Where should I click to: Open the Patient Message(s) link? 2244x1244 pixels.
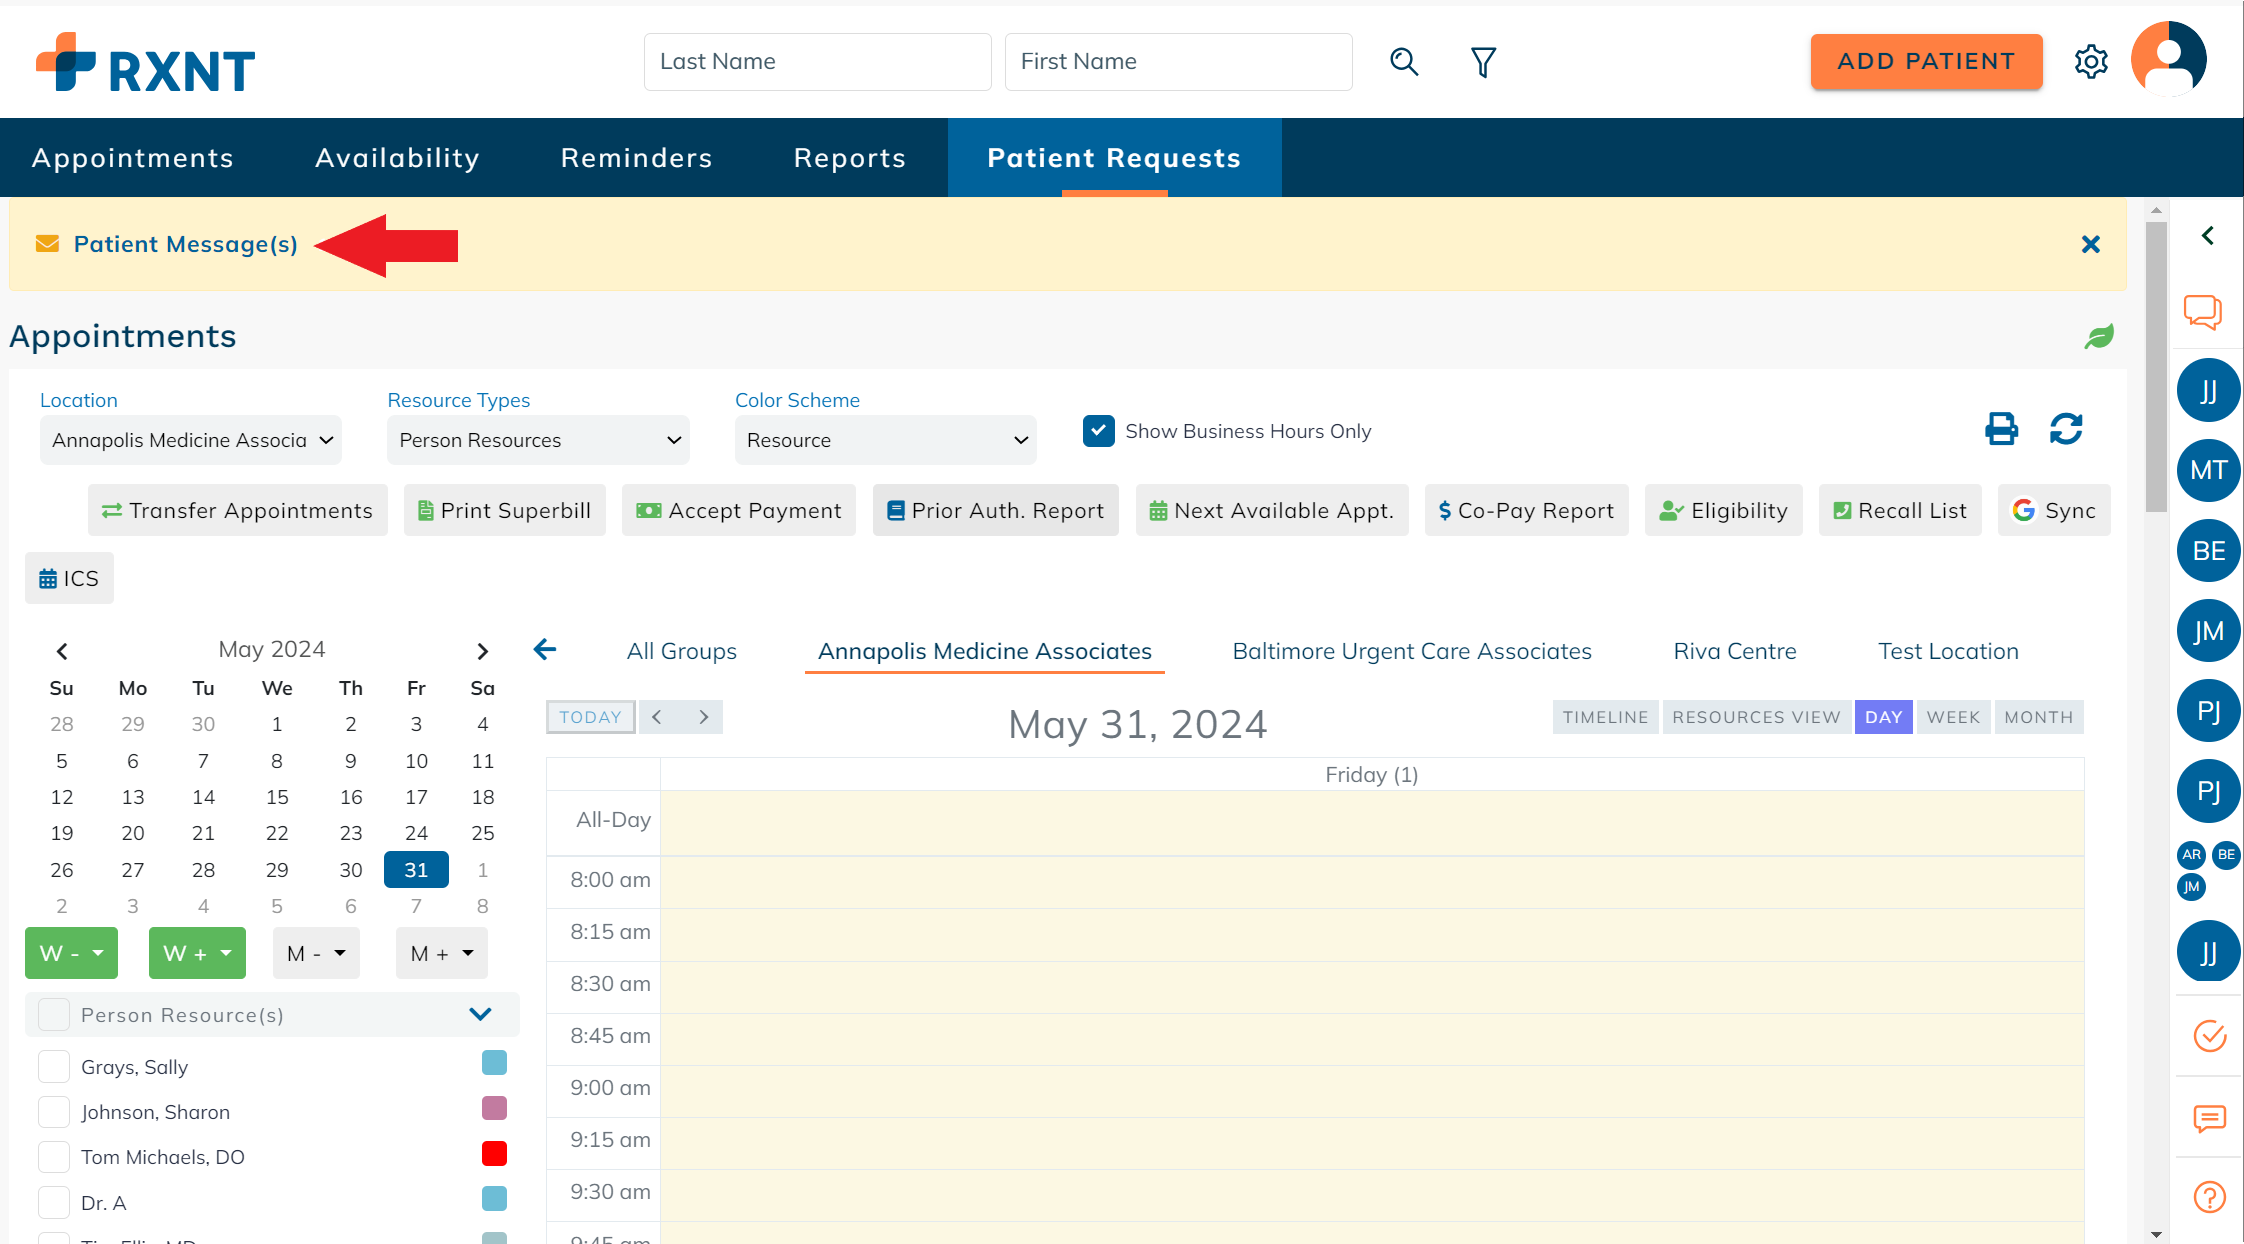tap(186, 244)
